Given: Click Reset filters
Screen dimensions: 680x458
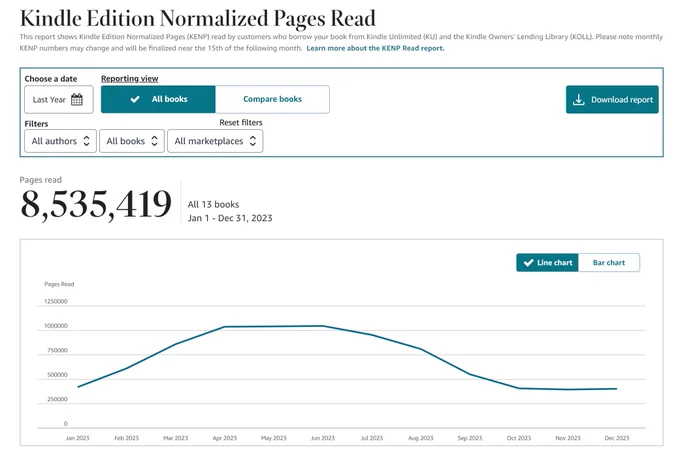Looking at the screenshot, I should pos(241,123).
